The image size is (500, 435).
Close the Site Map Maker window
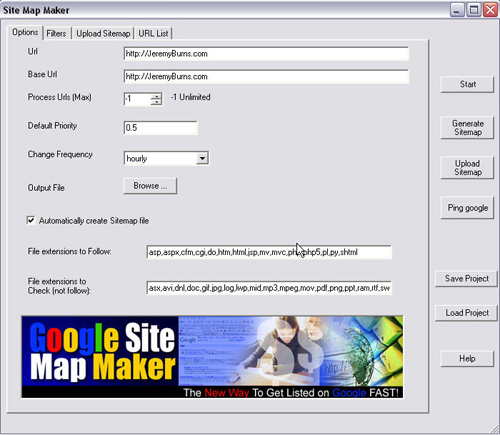coord(490,10)
